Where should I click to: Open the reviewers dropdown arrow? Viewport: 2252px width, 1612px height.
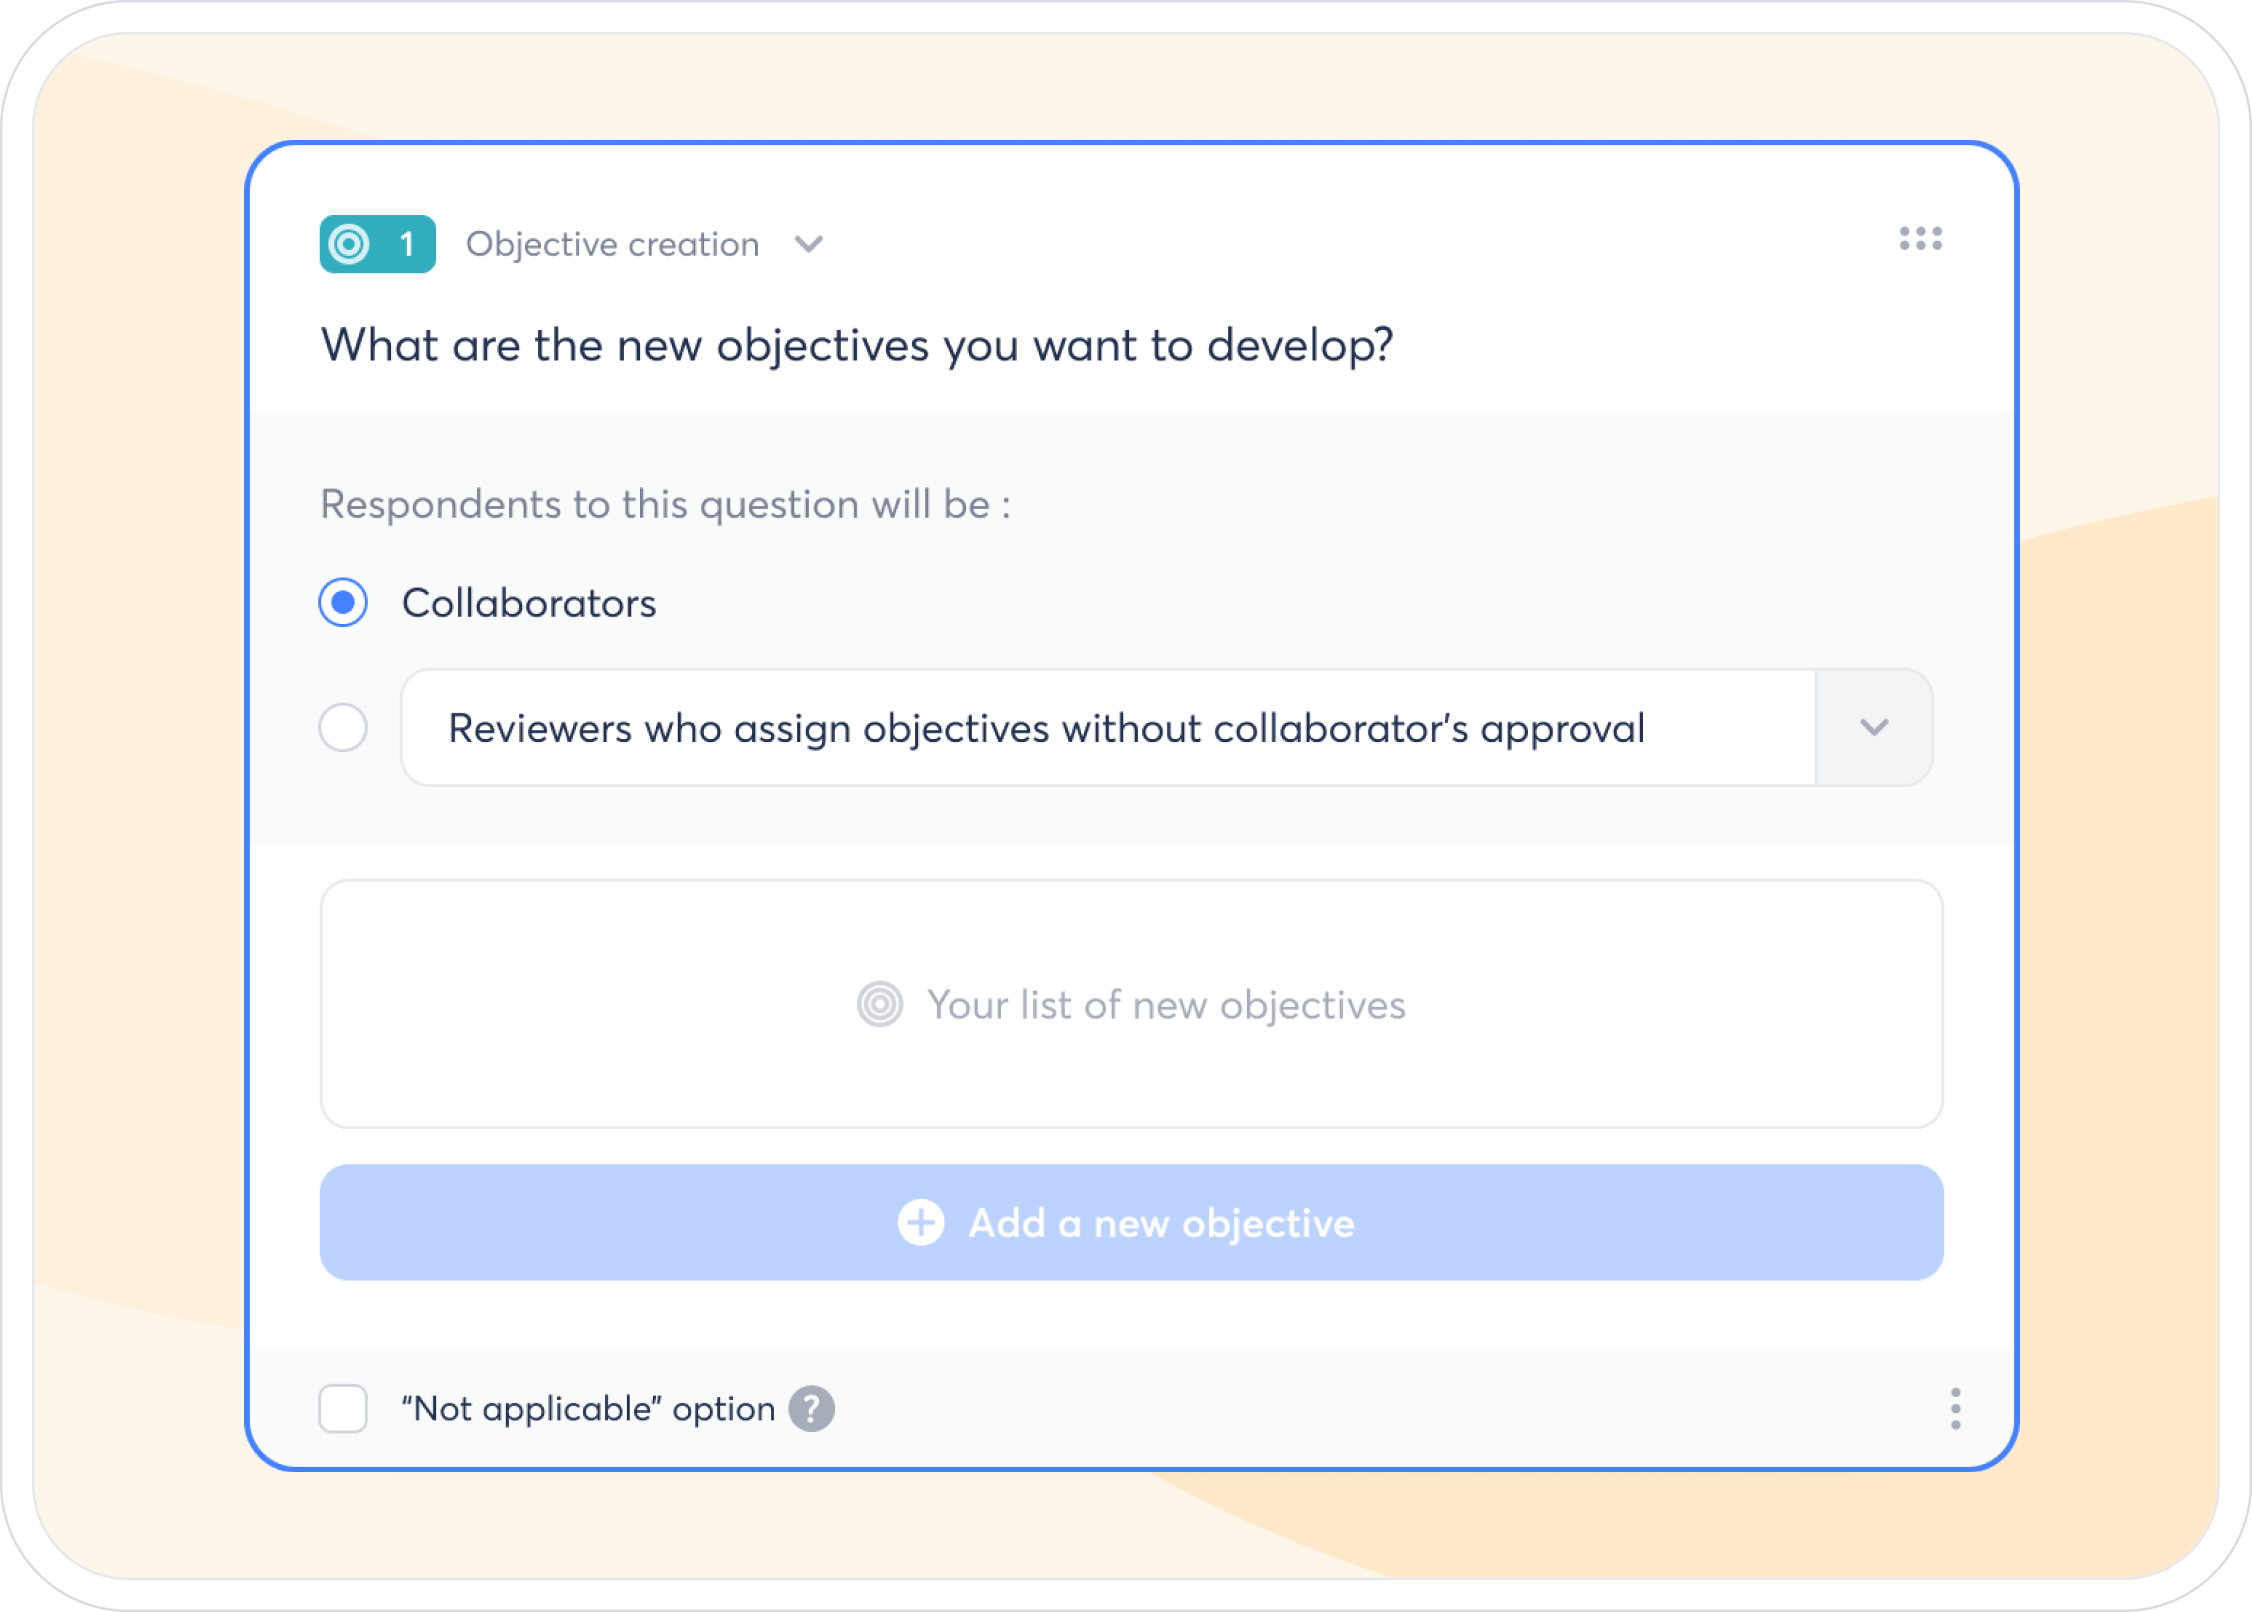(x=1873, y=727)
